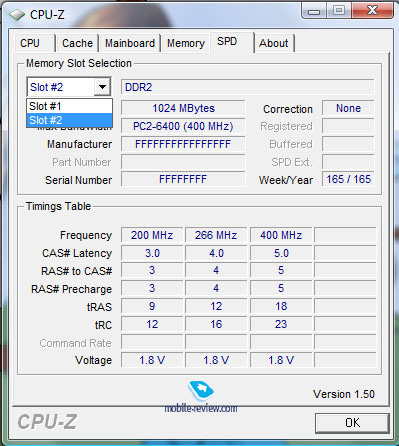The image size is (399, 446).
Task: Go to the Mainboard tab
Action: (130, 43)
